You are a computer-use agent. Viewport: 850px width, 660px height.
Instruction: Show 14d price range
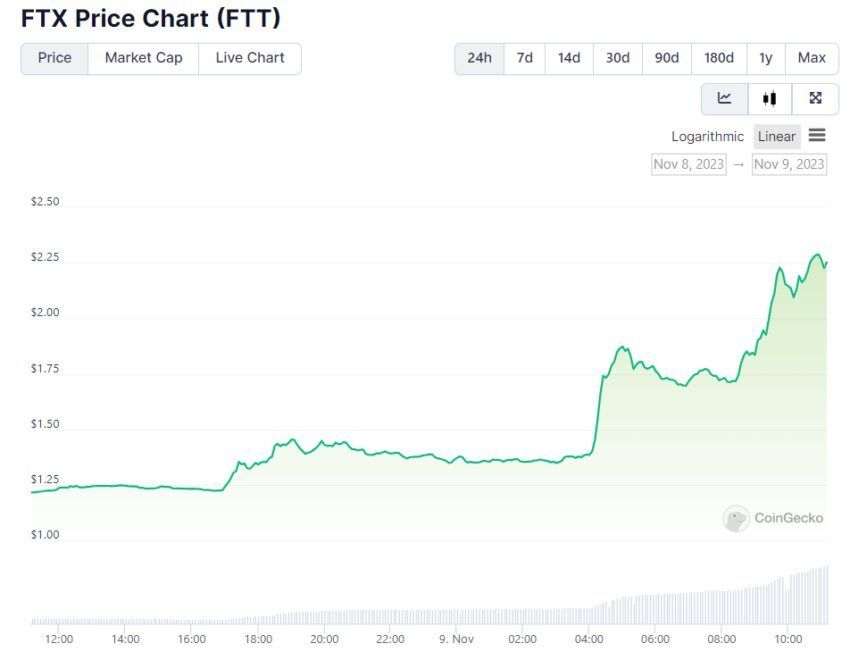coord(569,58)
